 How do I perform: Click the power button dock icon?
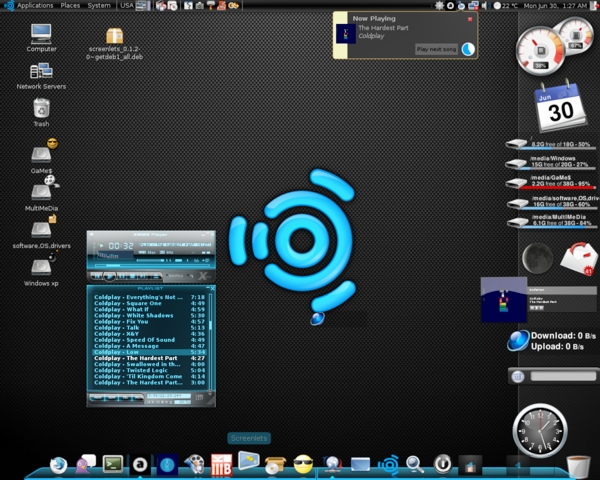[x=443, y=464]
